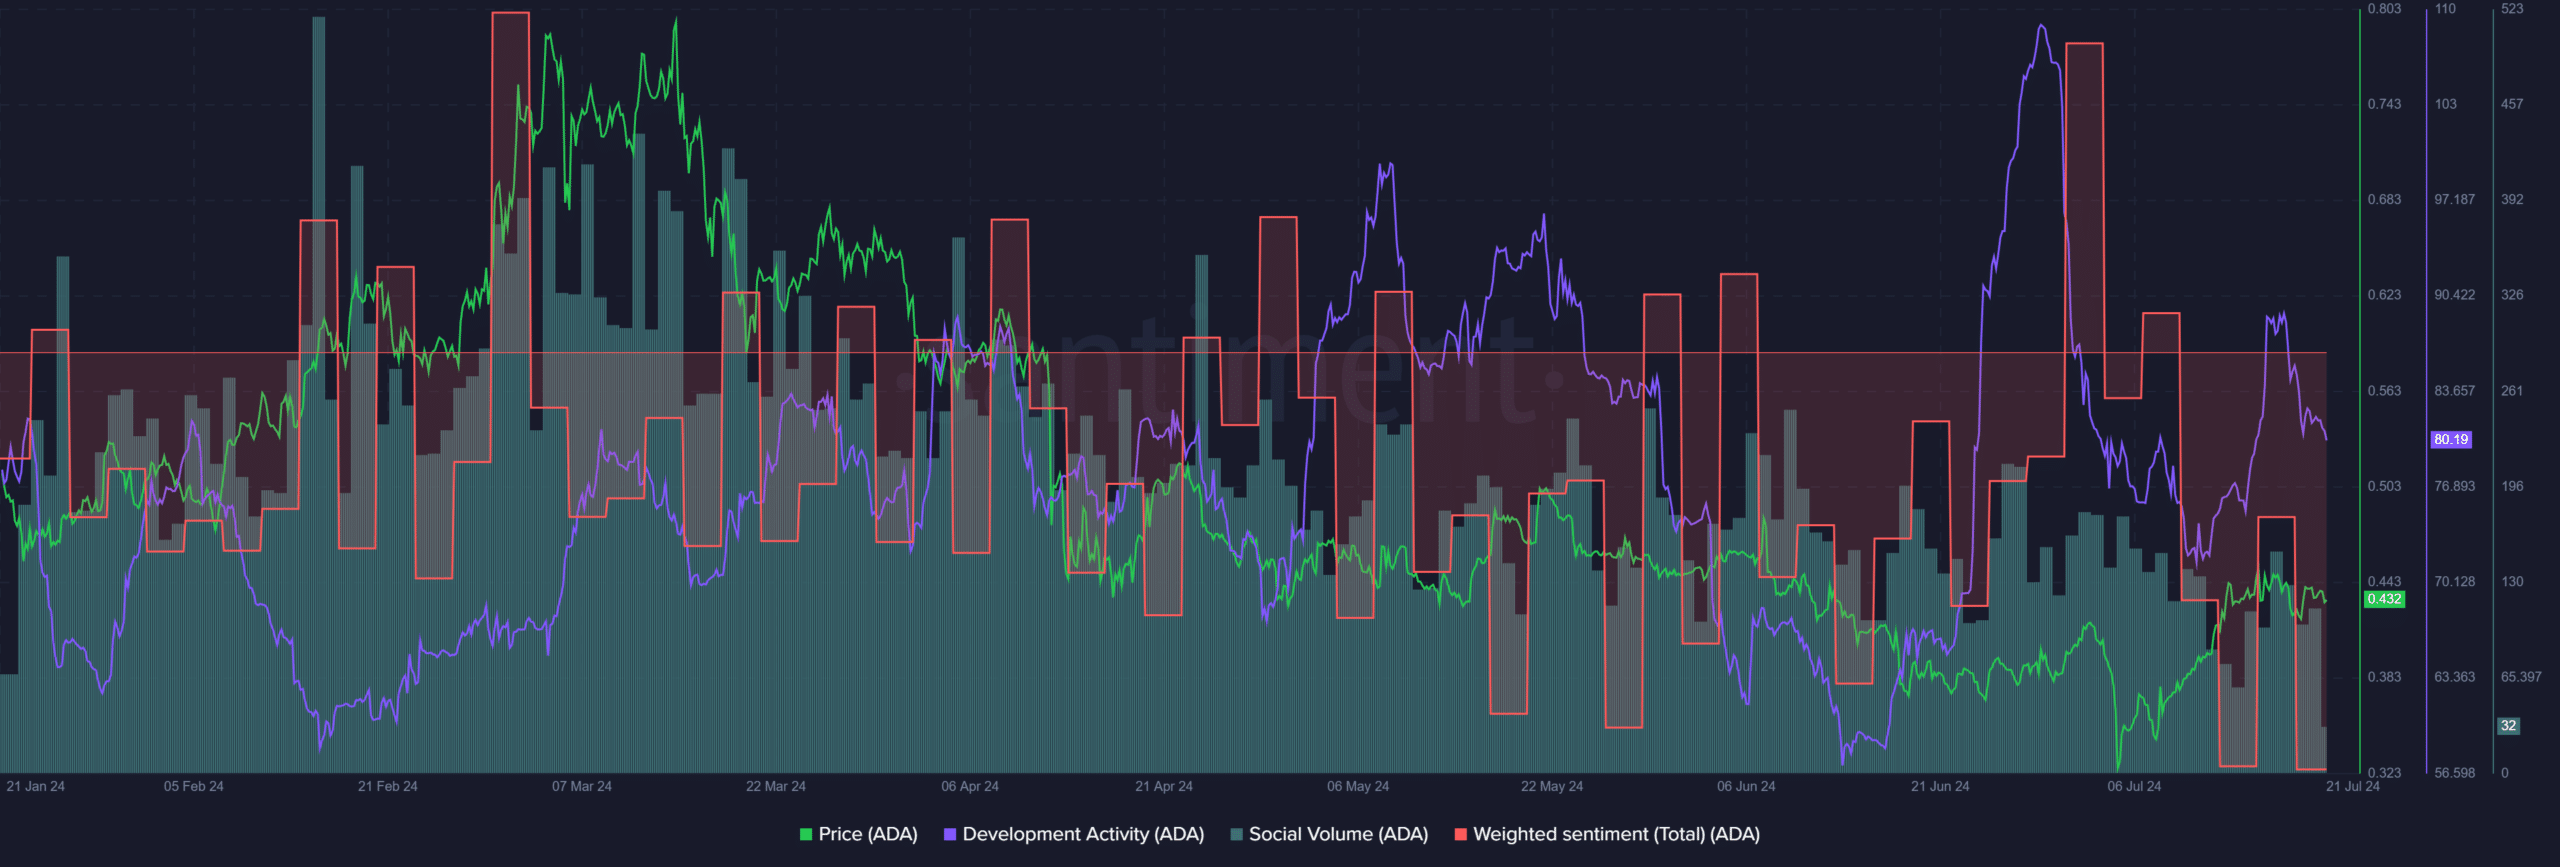Viewport: 2560px width, 867px height.
Task: Click the 21 Feb 24 date label
Action: click(388, 786)
